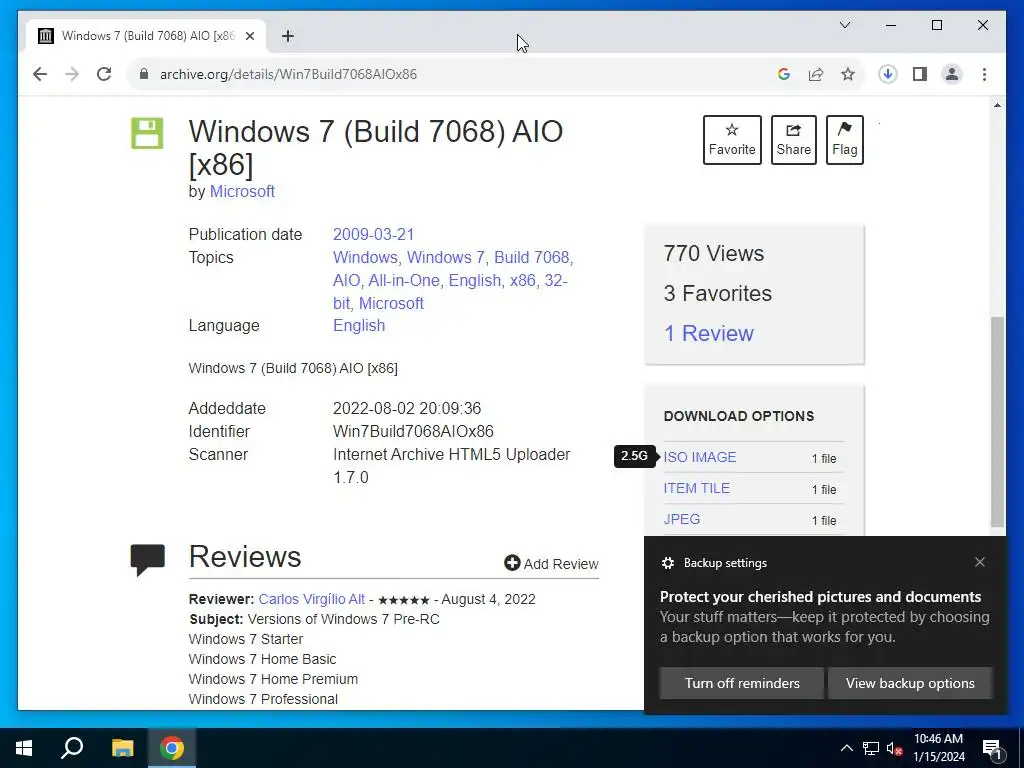This screenshot has height=768, width=1024.
Task: Go back with the browser back arrow
Action: [40, 74]
